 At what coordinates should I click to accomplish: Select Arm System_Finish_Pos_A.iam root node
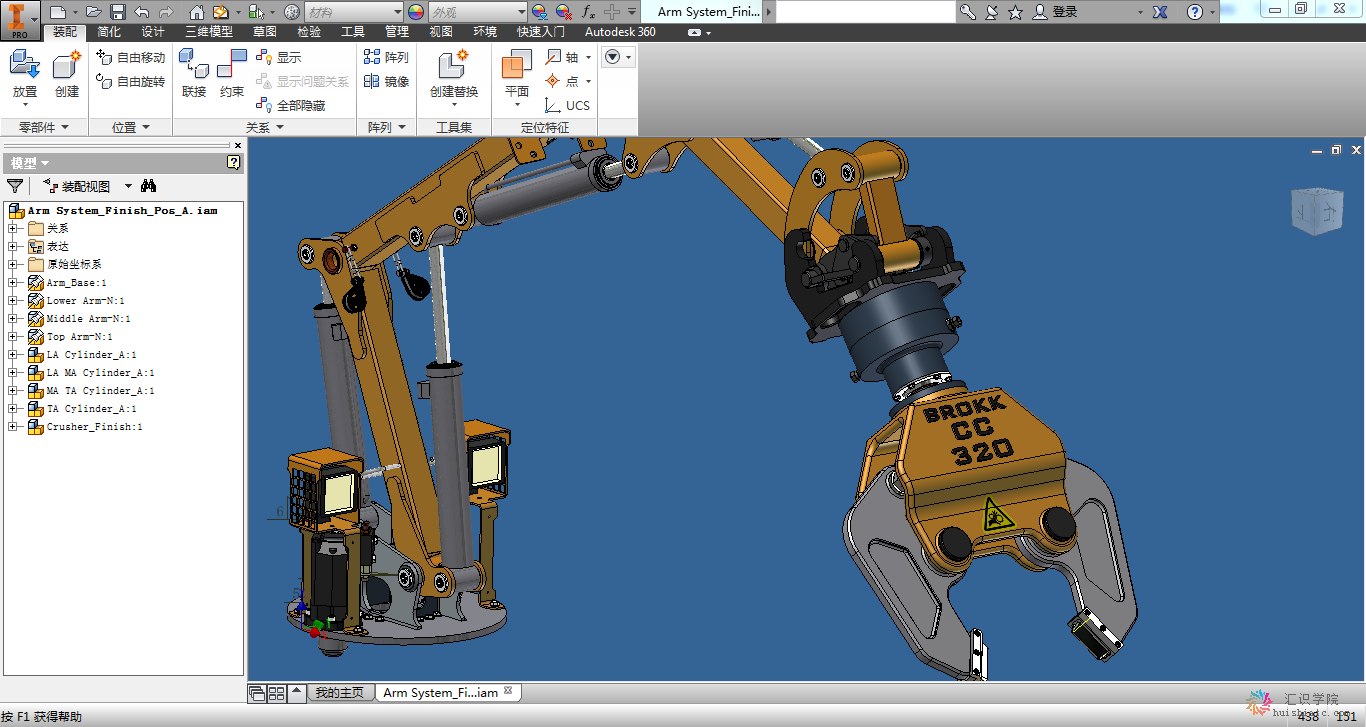[x=122, y=211]
